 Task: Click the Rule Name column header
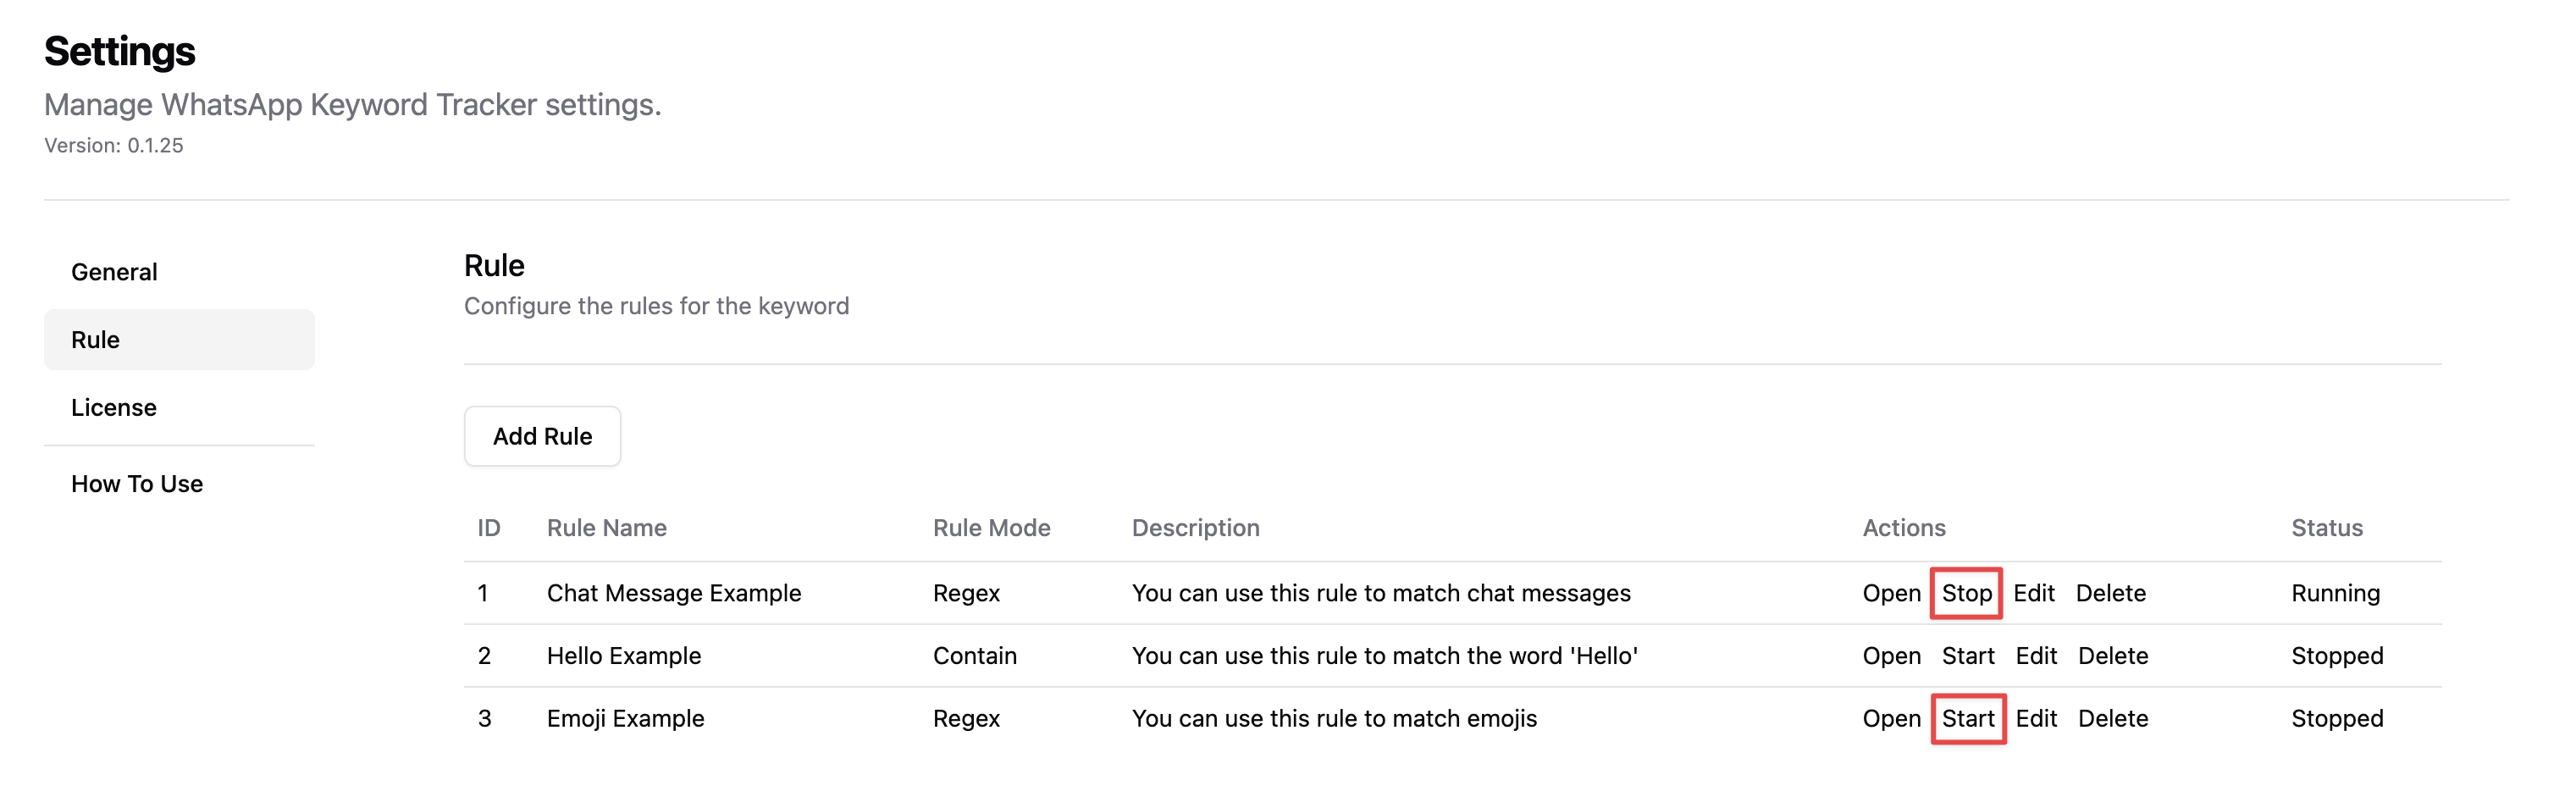tap(606, 528)
